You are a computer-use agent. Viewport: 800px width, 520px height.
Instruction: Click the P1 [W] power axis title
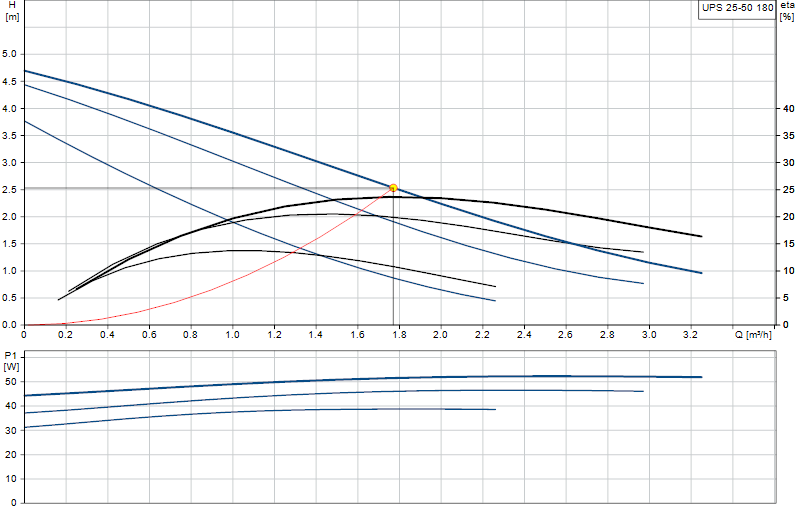[x=11, y=361]
